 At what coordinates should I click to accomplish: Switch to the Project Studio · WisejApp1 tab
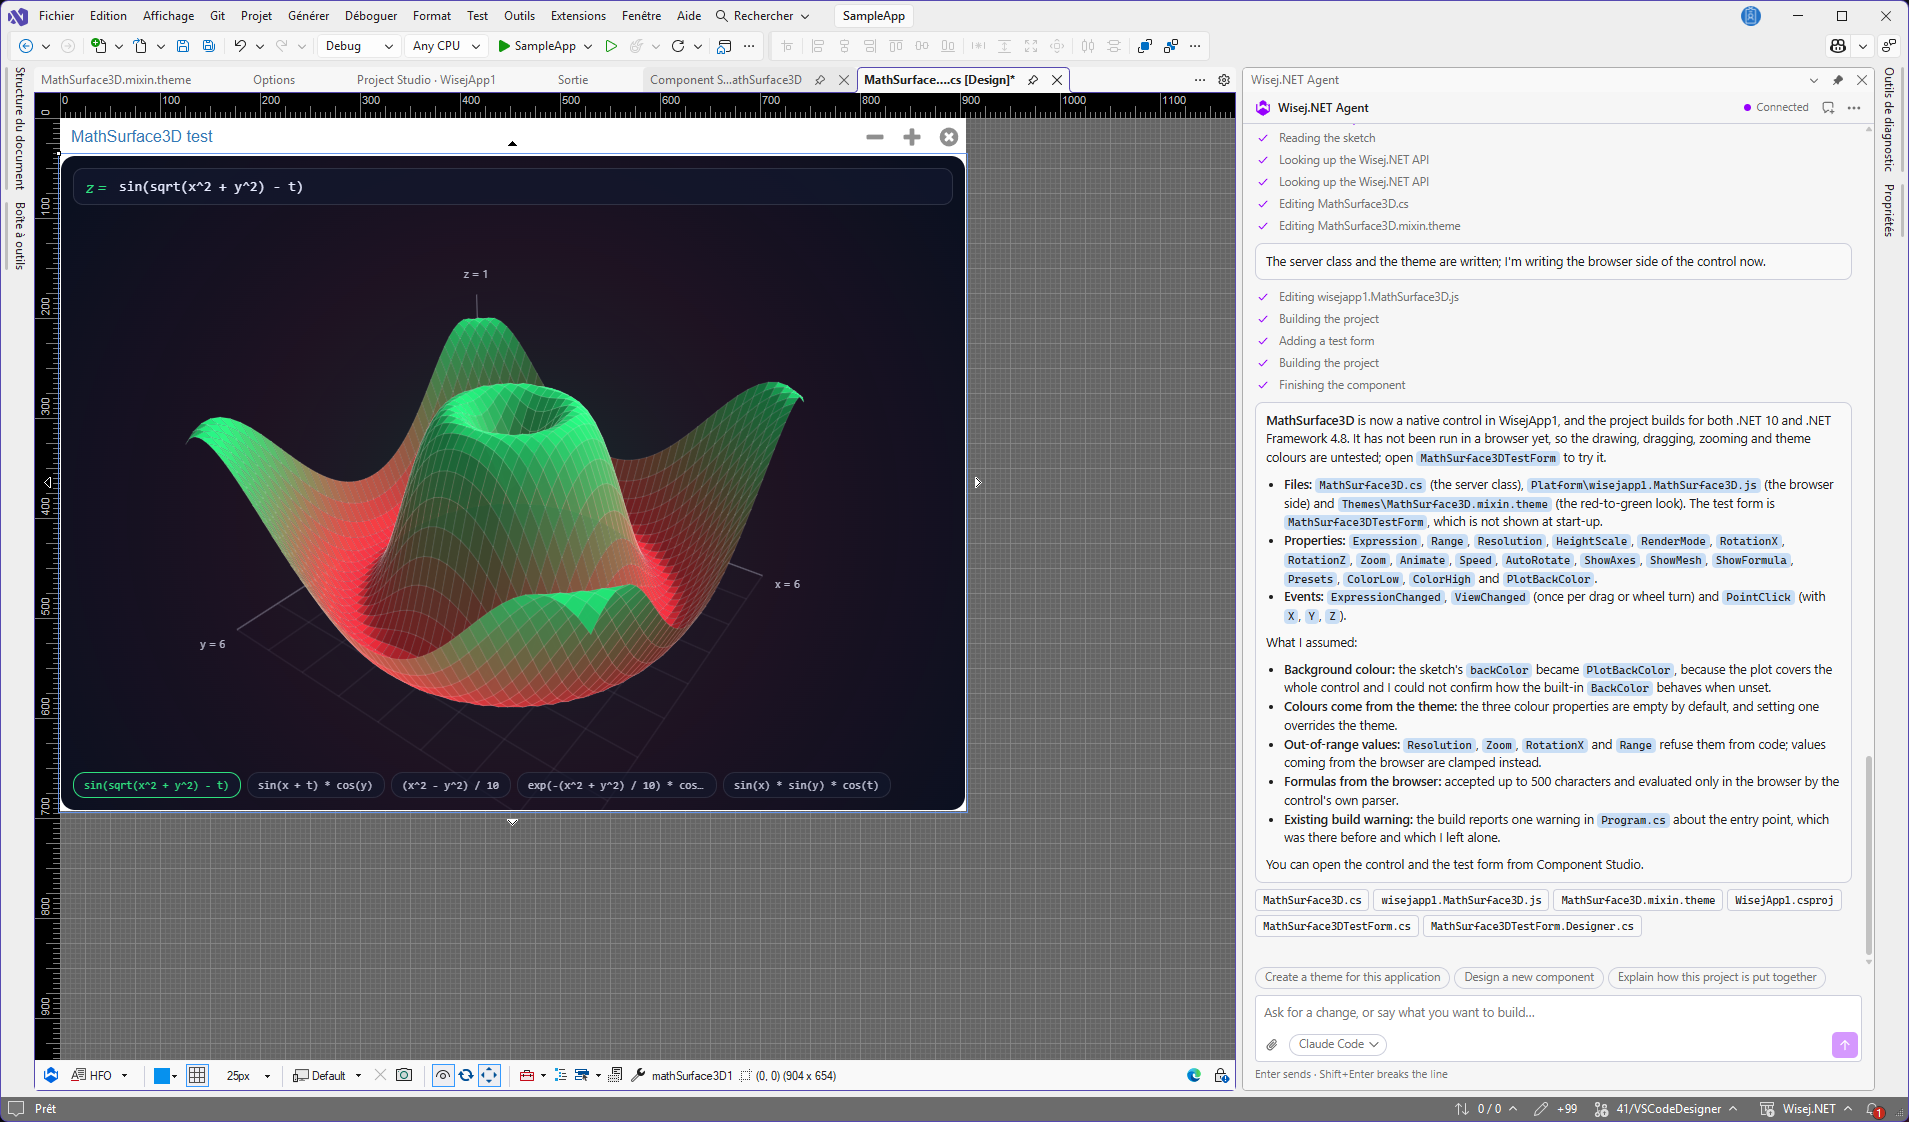pos(426,80)
